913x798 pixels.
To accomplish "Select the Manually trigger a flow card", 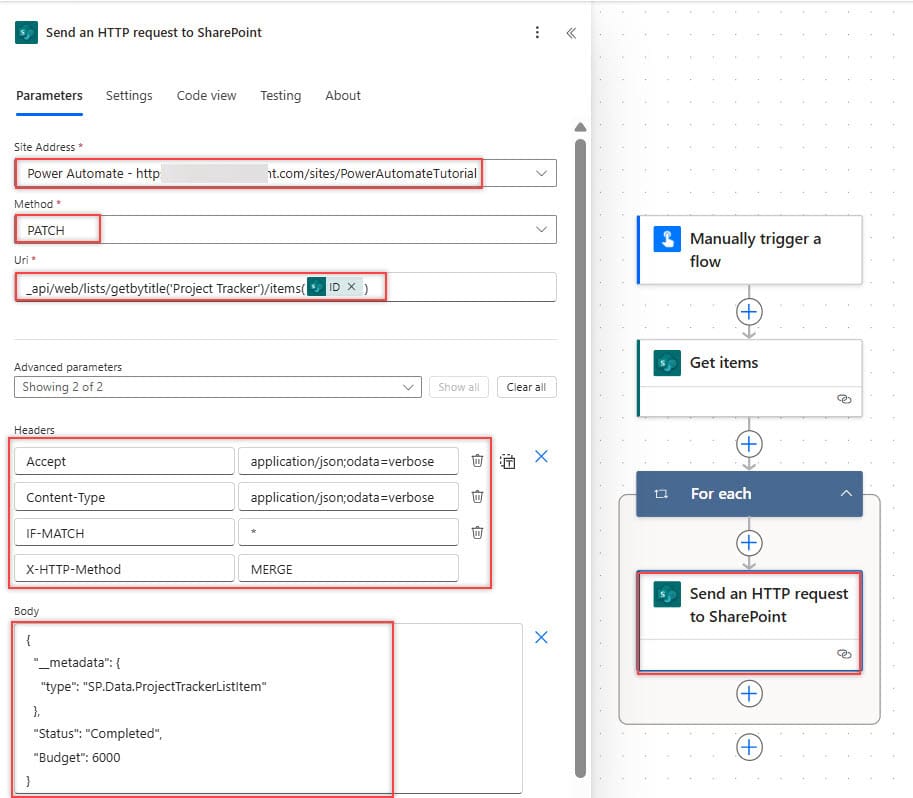I will (x=750, y=250).
